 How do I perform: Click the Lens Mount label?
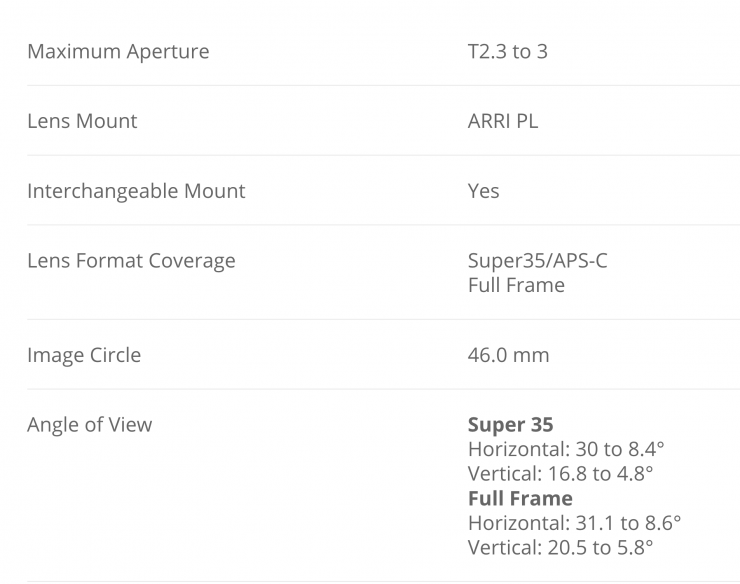click(82, 121)
